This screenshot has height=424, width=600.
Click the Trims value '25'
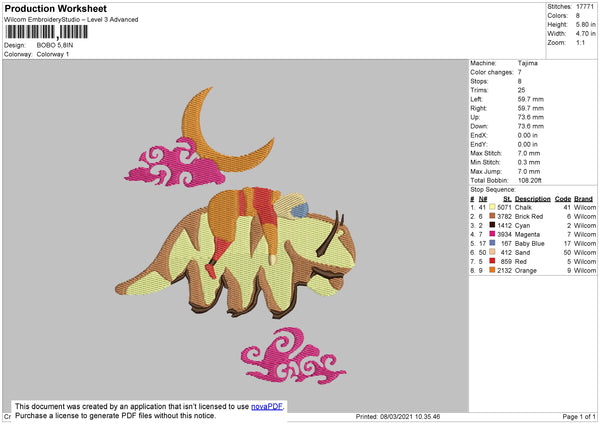pyautogui.click(x=521, y=90)
